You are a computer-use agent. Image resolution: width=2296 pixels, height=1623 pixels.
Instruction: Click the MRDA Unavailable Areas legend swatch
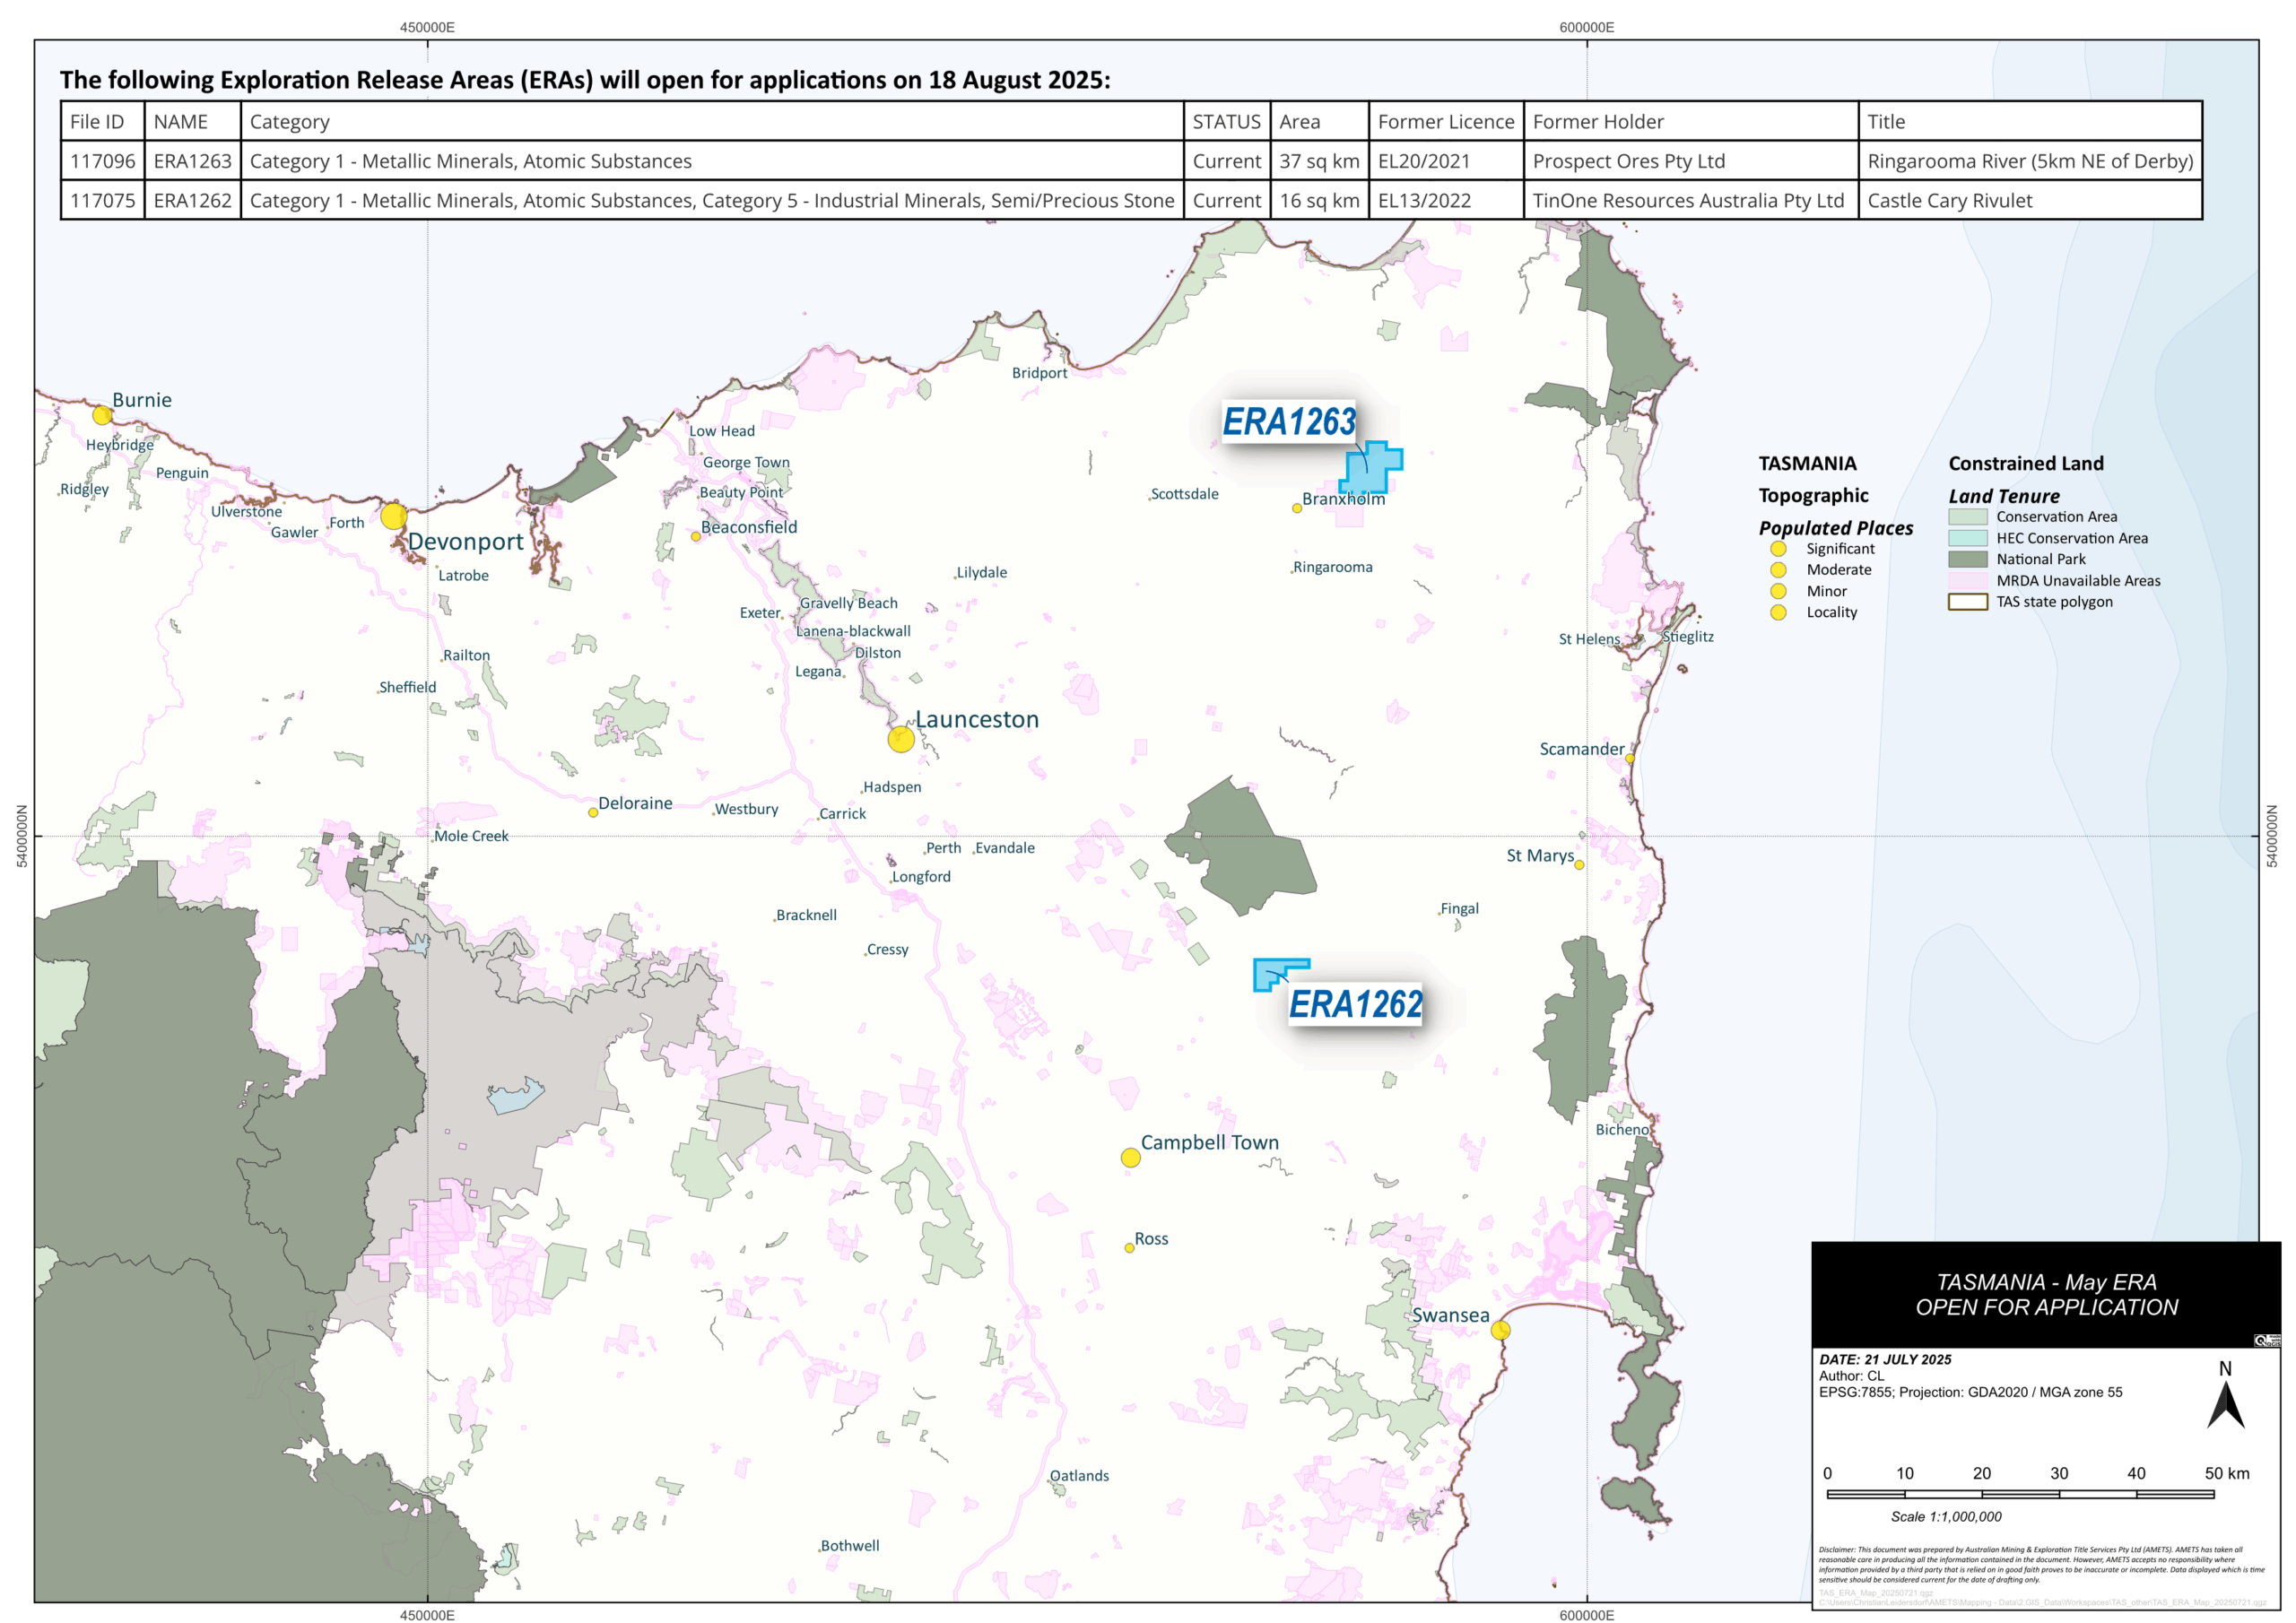coord(1966,580)
